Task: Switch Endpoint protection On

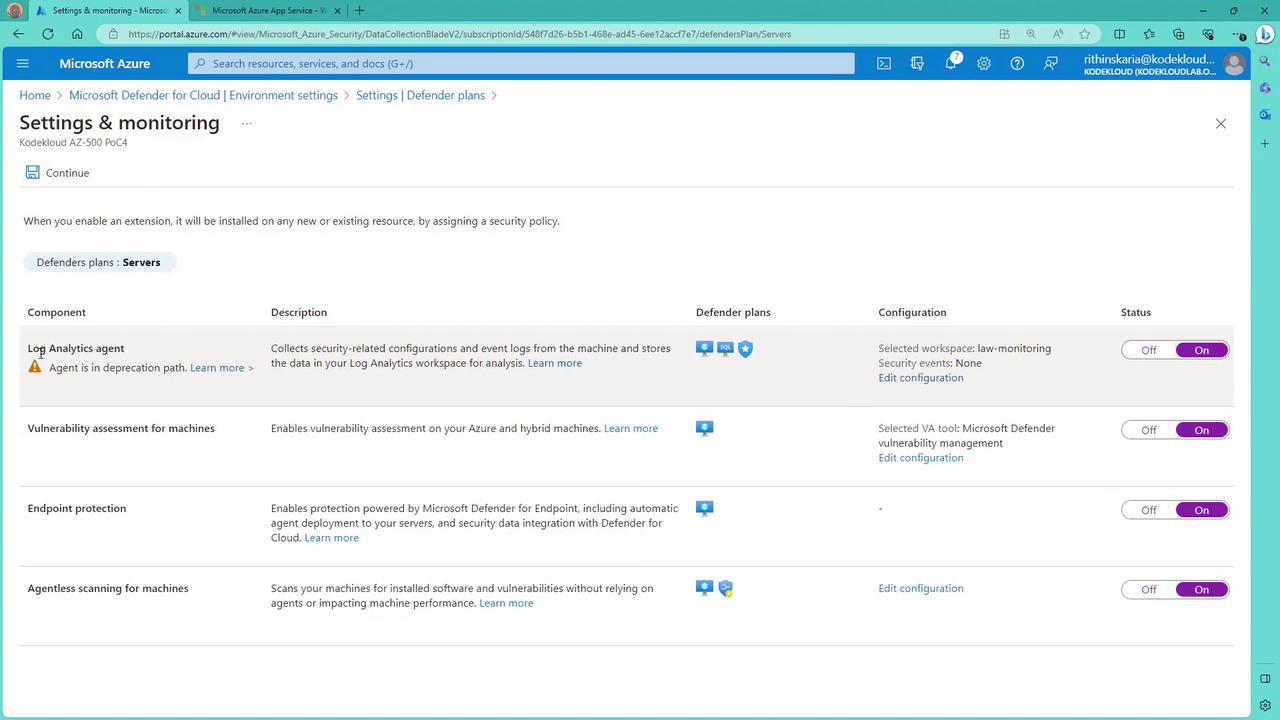Action: 1201,510
